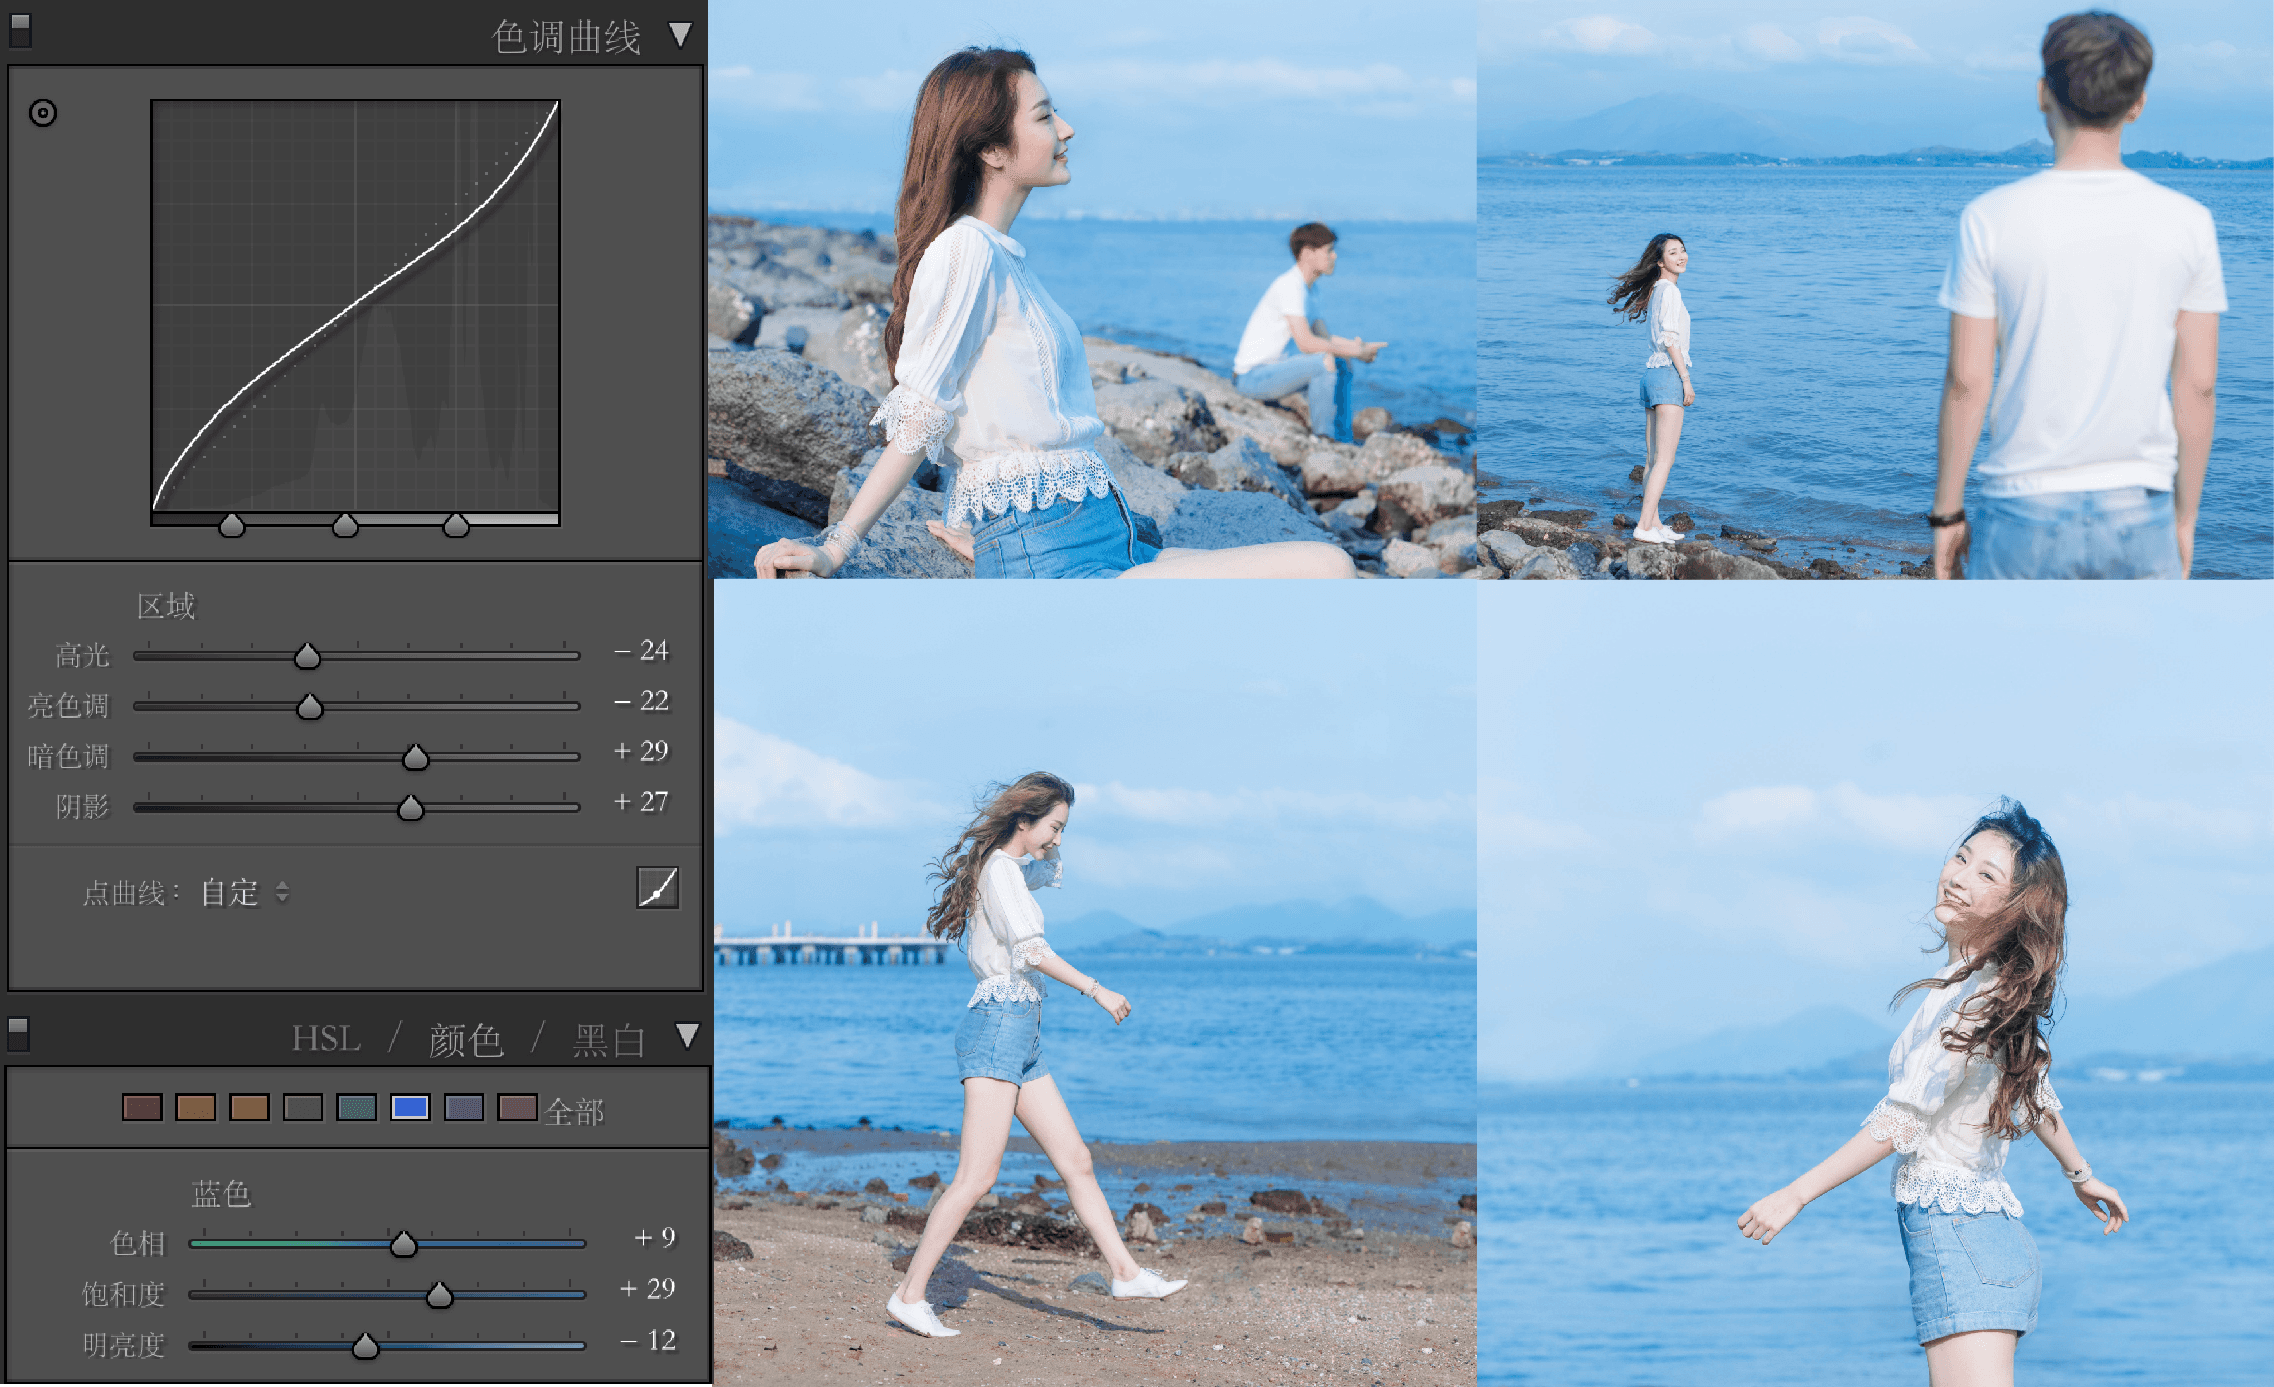The height and width of the screenshot is (1387, 2274).
Task: Show all colors with 全部
Action: pos(575,1112)
